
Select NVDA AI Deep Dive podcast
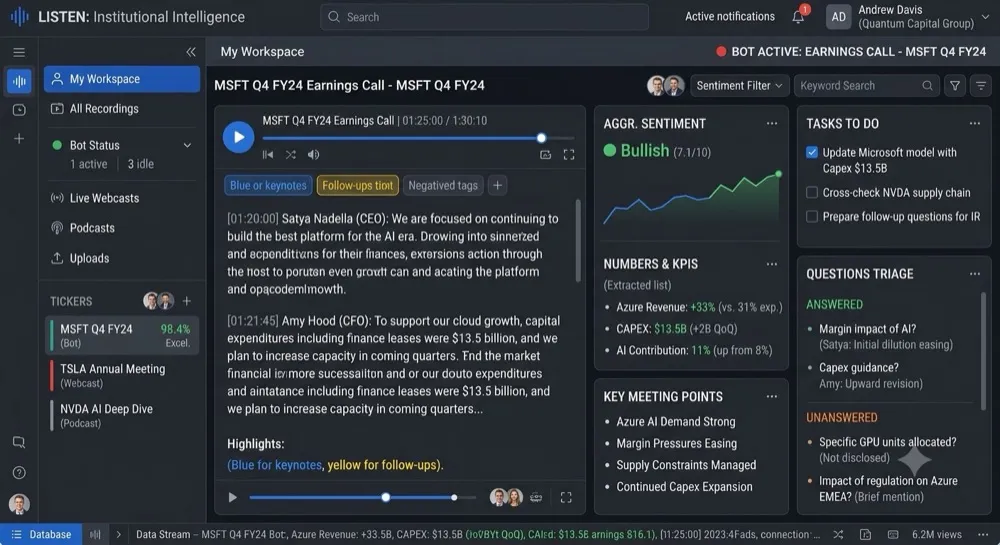[122, 416]
